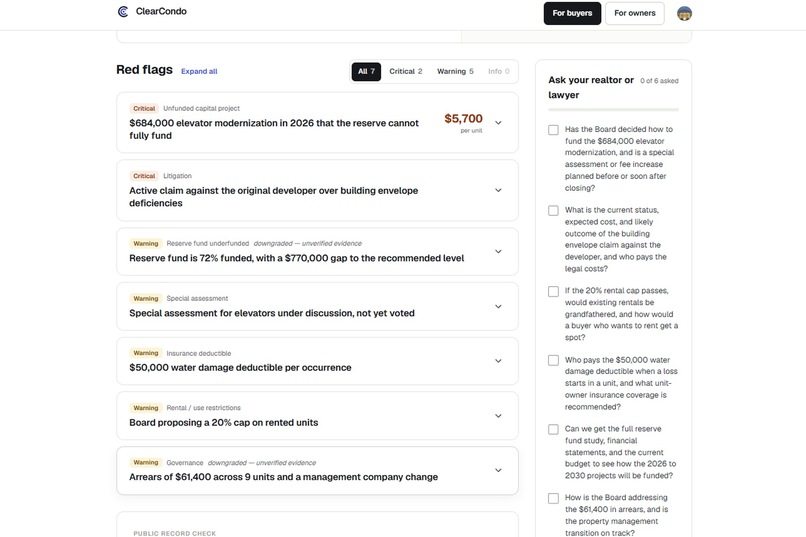Image resolution: width=806 pixels, height=537 pixels.
Task: Open the Board proposing 20% cap title
Action: point(224,422)
